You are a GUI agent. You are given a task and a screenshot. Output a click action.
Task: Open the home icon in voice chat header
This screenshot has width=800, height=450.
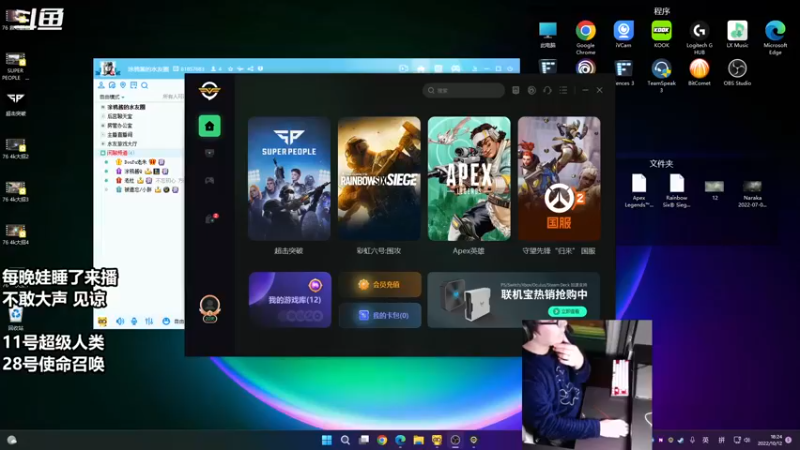[x=421, y=68]
